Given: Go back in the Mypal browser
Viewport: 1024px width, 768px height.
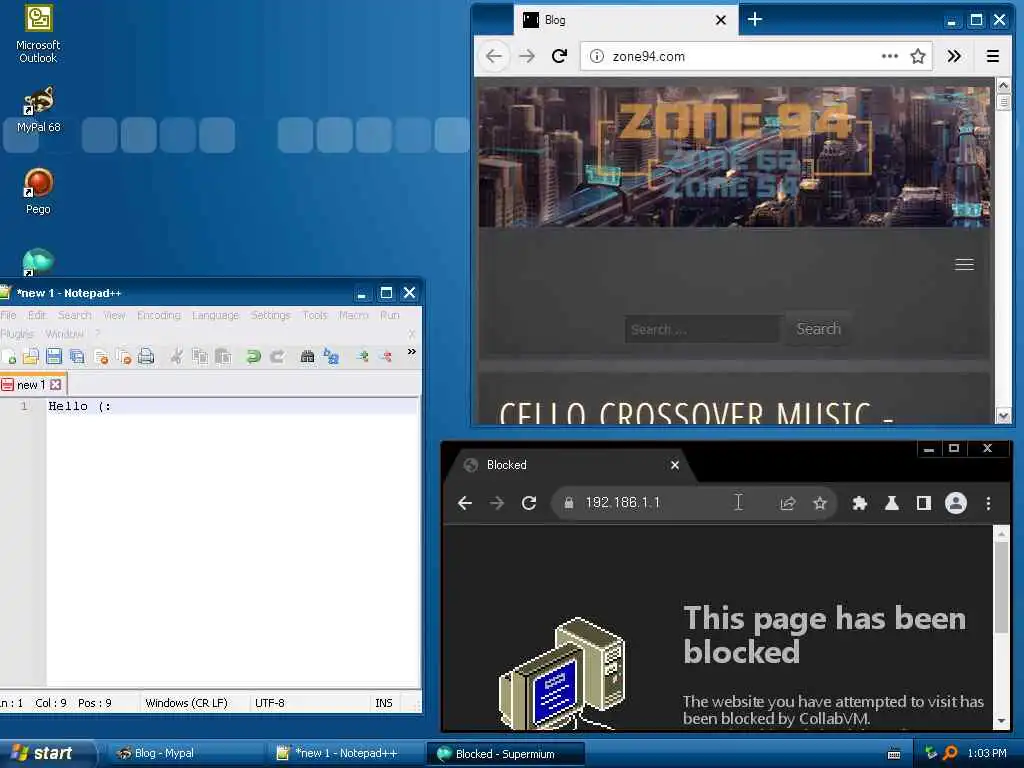Looking at the screenshot, I should click(494, 56).
